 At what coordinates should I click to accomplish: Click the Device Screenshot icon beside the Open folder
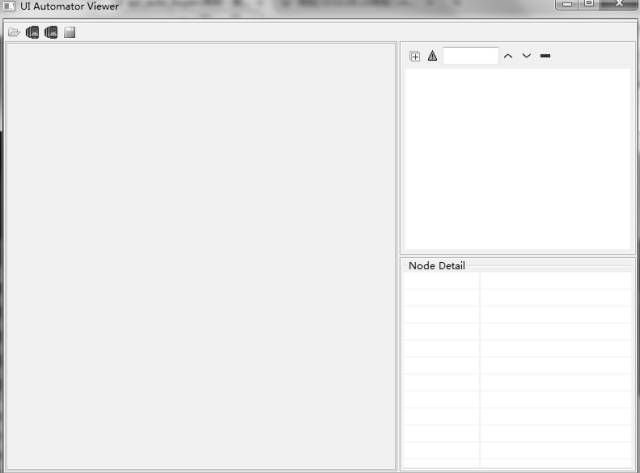point(32,32)
